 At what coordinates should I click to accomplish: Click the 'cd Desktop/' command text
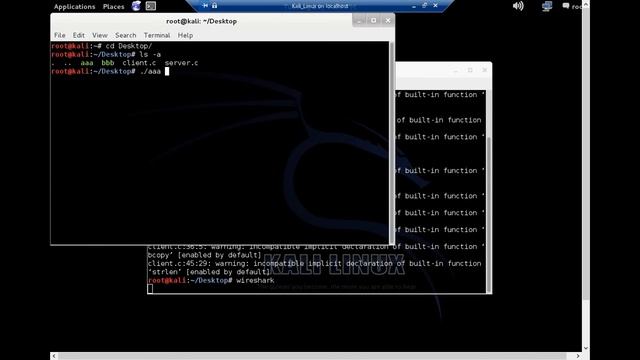click(x=129, y=46)
